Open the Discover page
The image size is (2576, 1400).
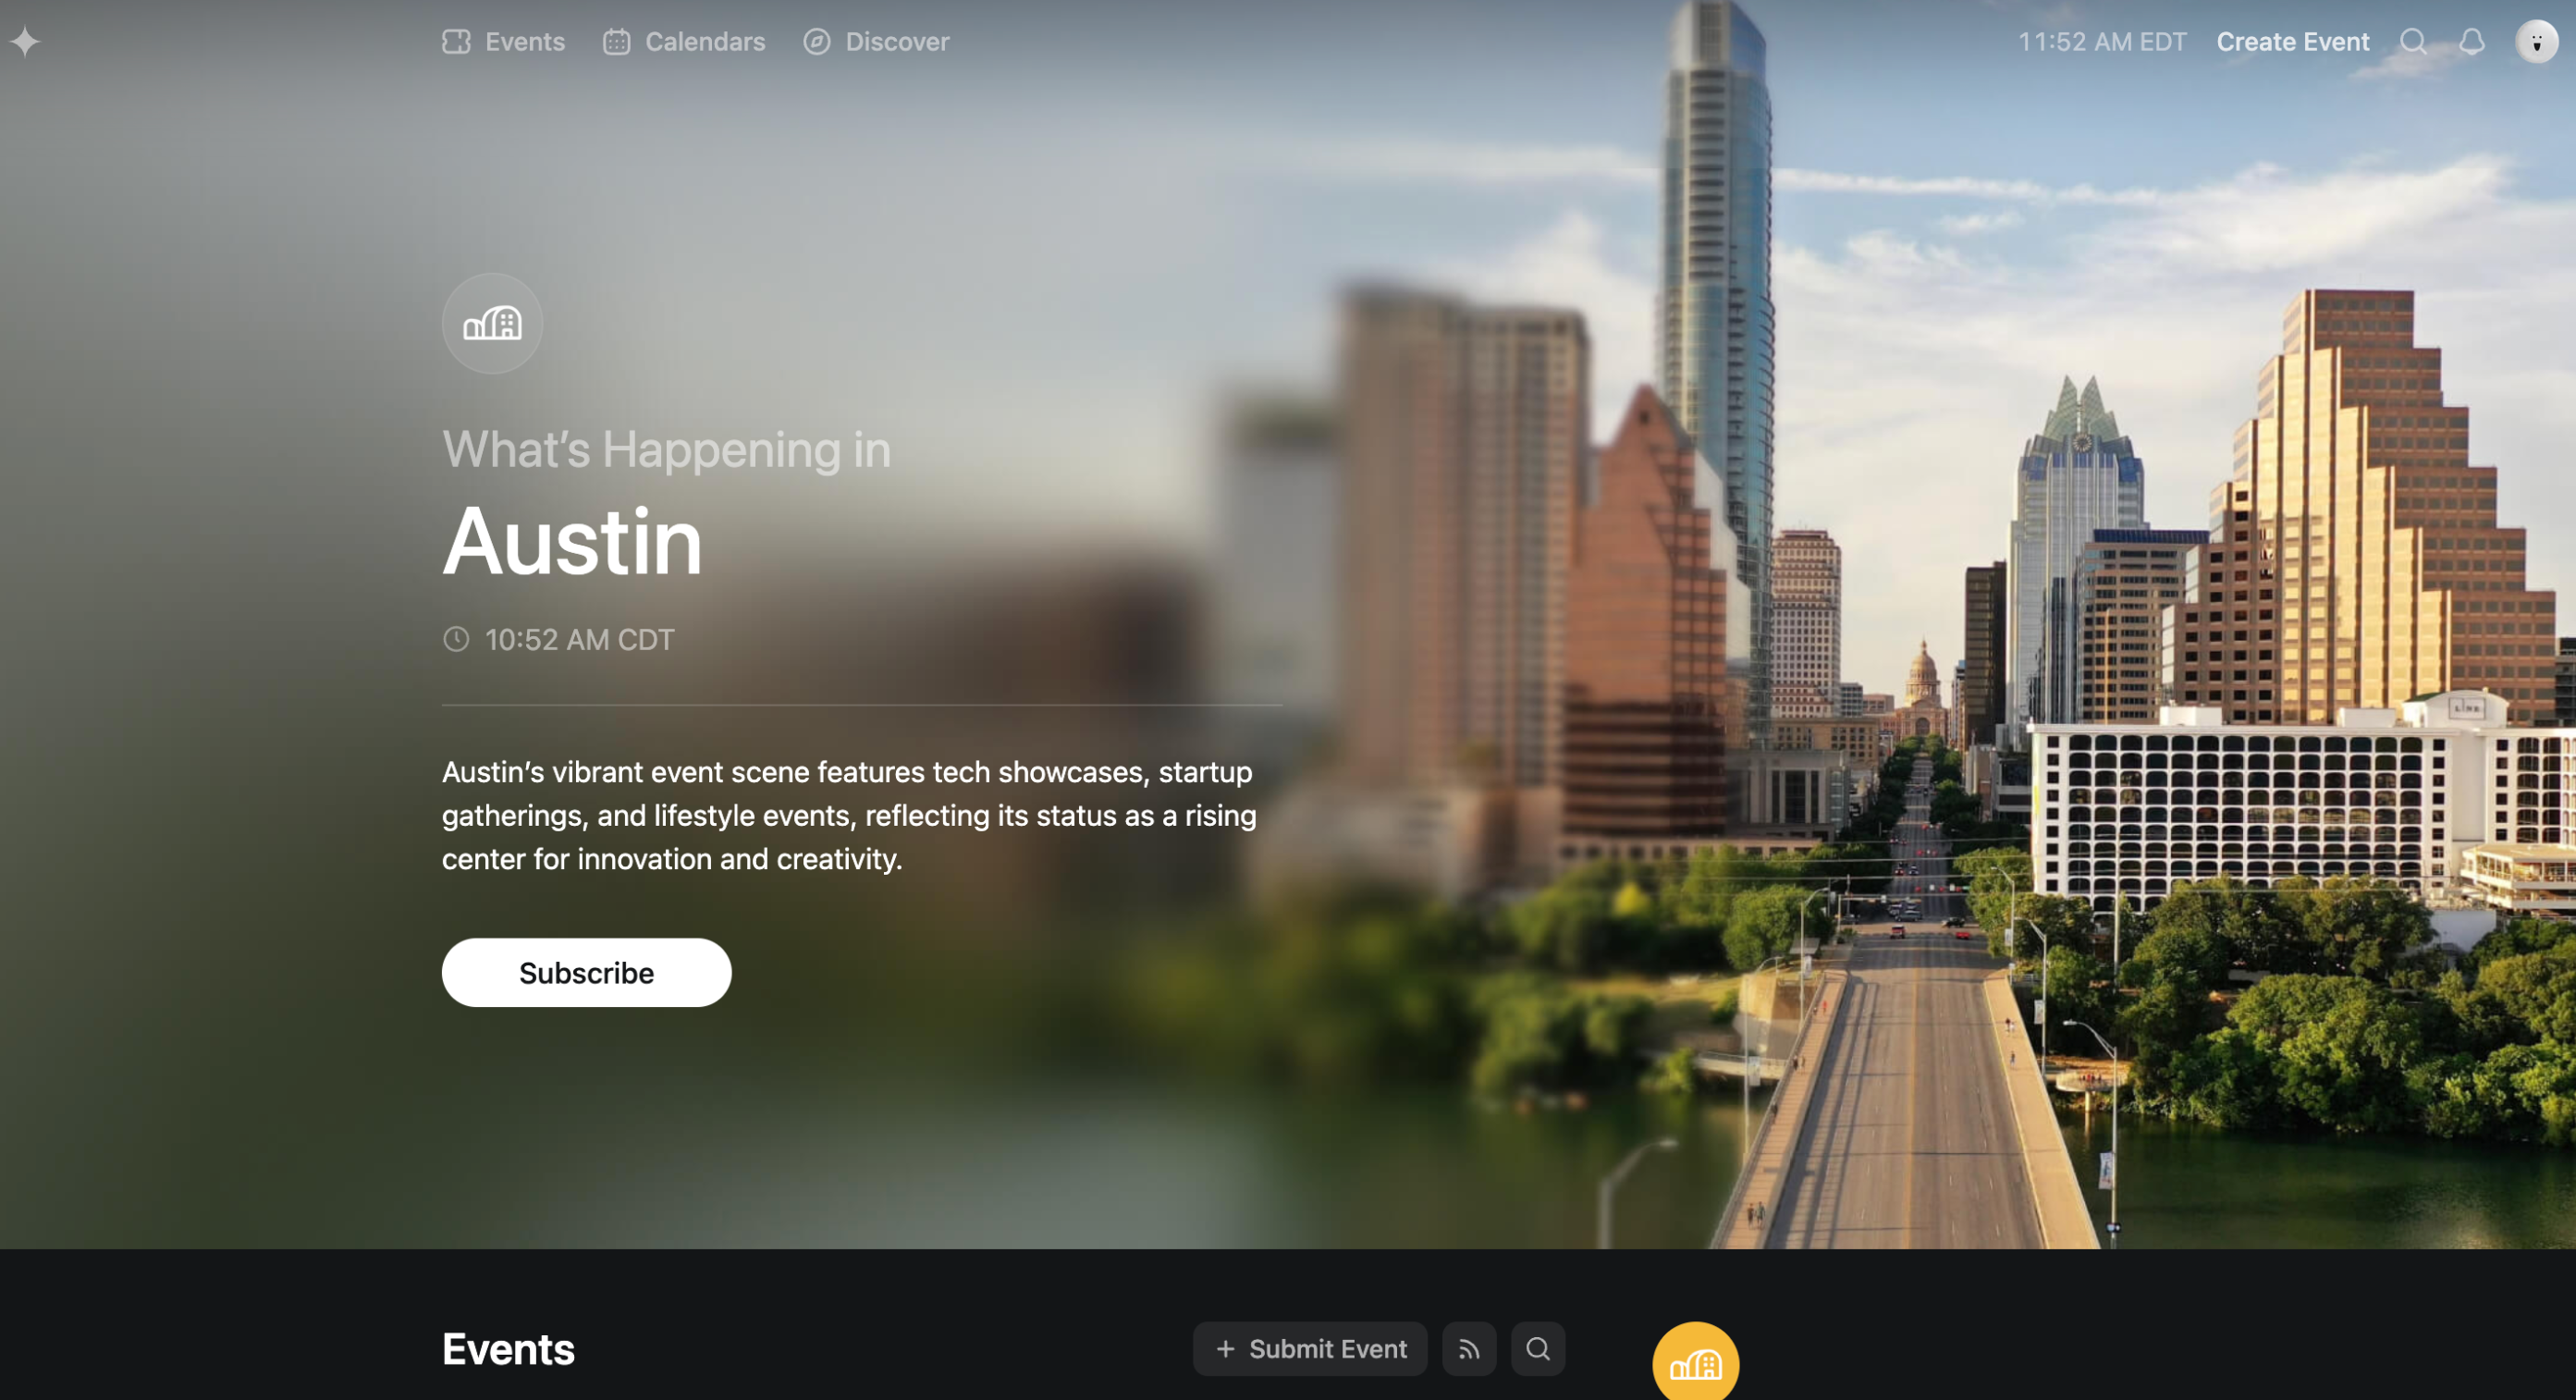click(876, 42)
